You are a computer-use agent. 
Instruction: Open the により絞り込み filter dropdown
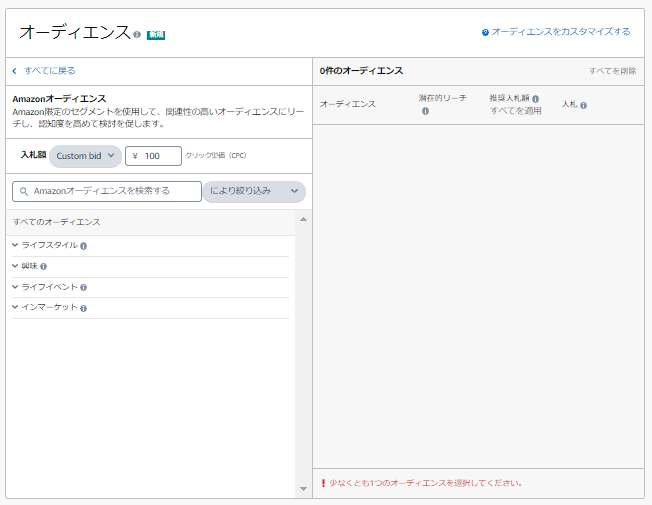point(254,191)
